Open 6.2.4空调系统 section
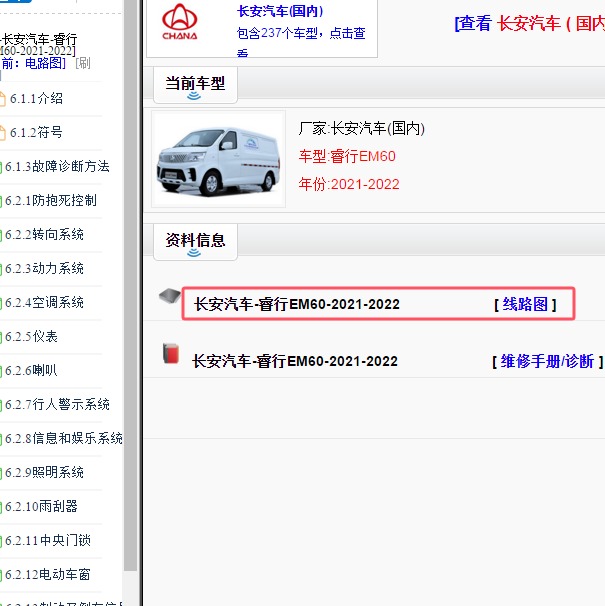 click(x=44, y=303)
